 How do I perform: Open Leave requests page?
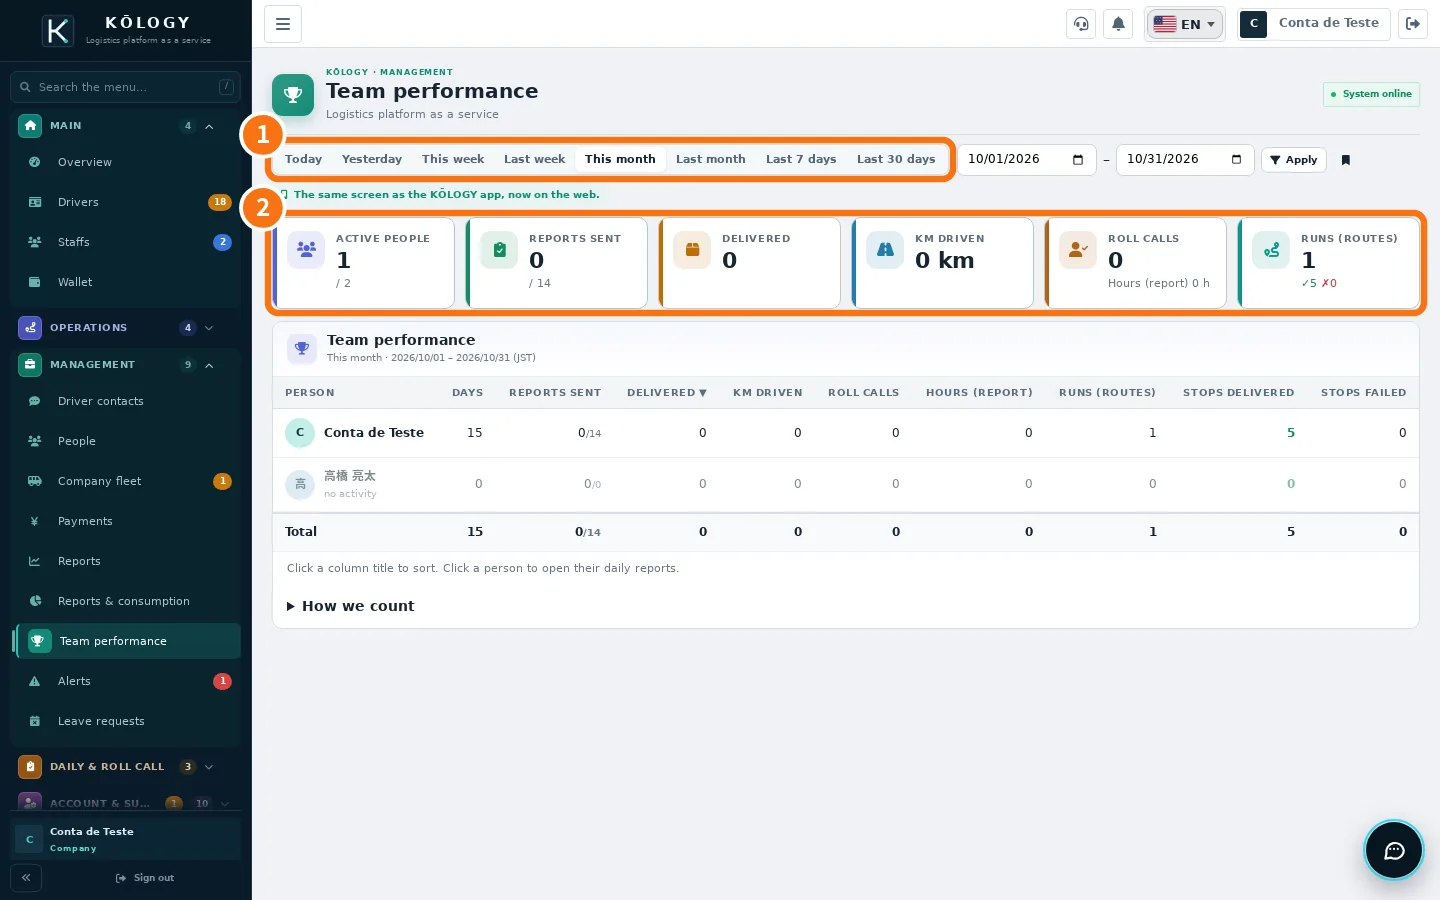[x=127, y=721]
